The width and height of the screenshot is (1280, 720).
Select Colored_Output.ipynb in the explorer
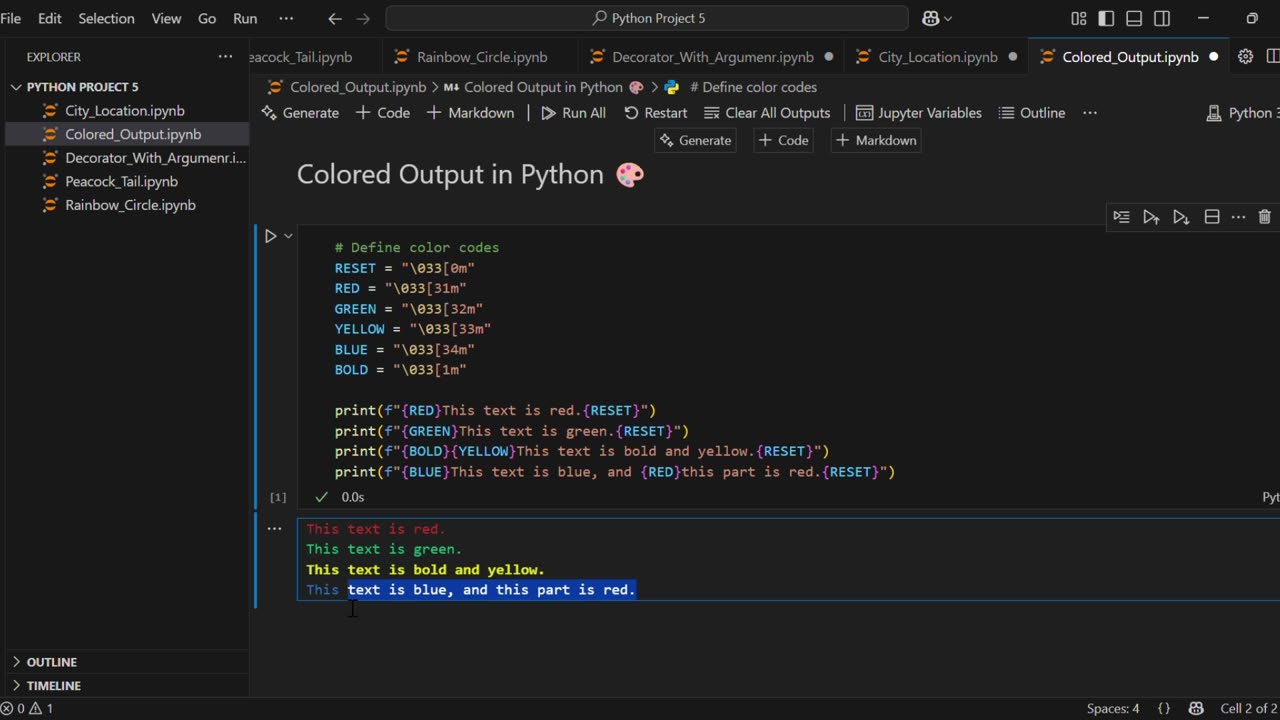(125, 134)
